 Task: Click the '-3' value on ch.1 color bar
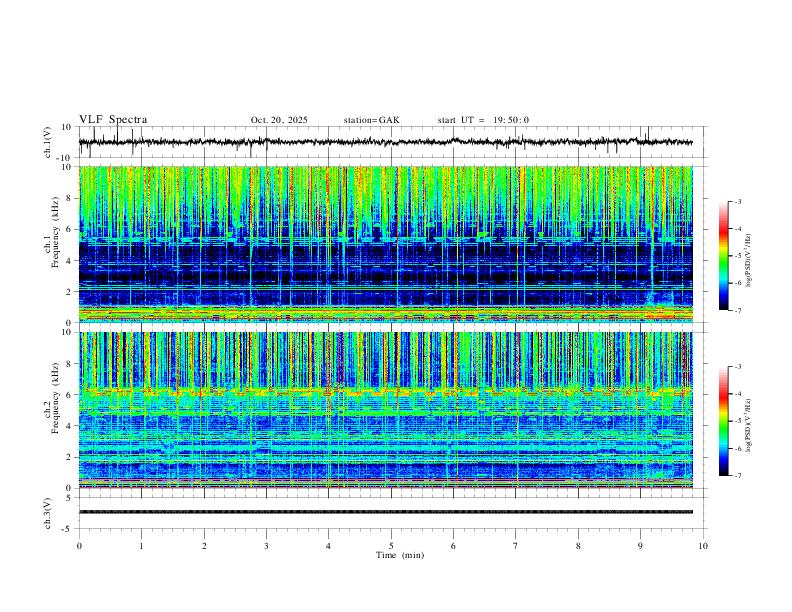(737, 202)
